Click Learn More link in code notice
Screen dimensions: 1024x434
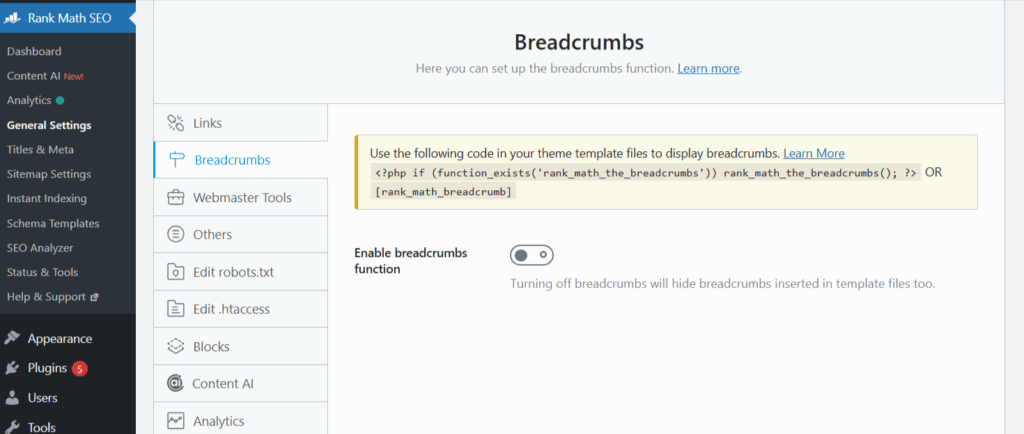(814, 153)
